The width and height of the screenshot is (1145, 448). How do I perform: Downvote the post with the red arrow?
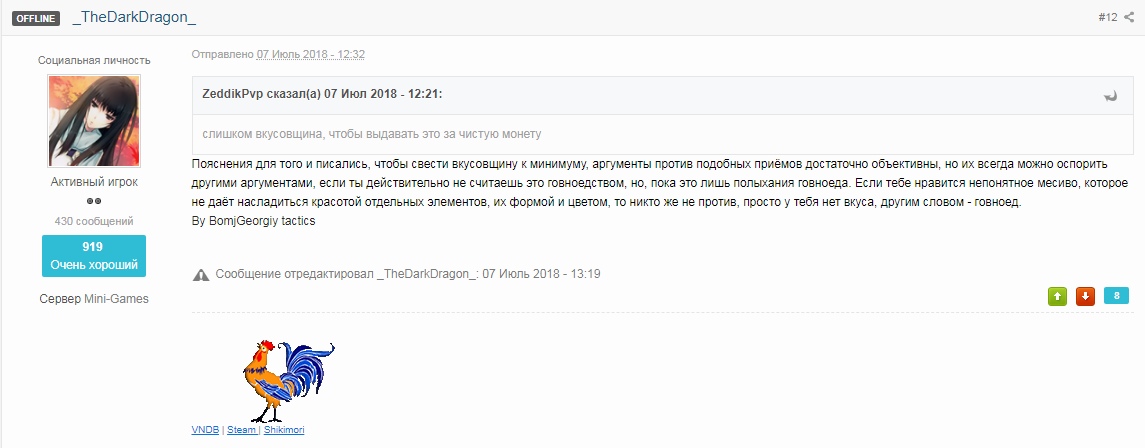tap(1085, 296)
